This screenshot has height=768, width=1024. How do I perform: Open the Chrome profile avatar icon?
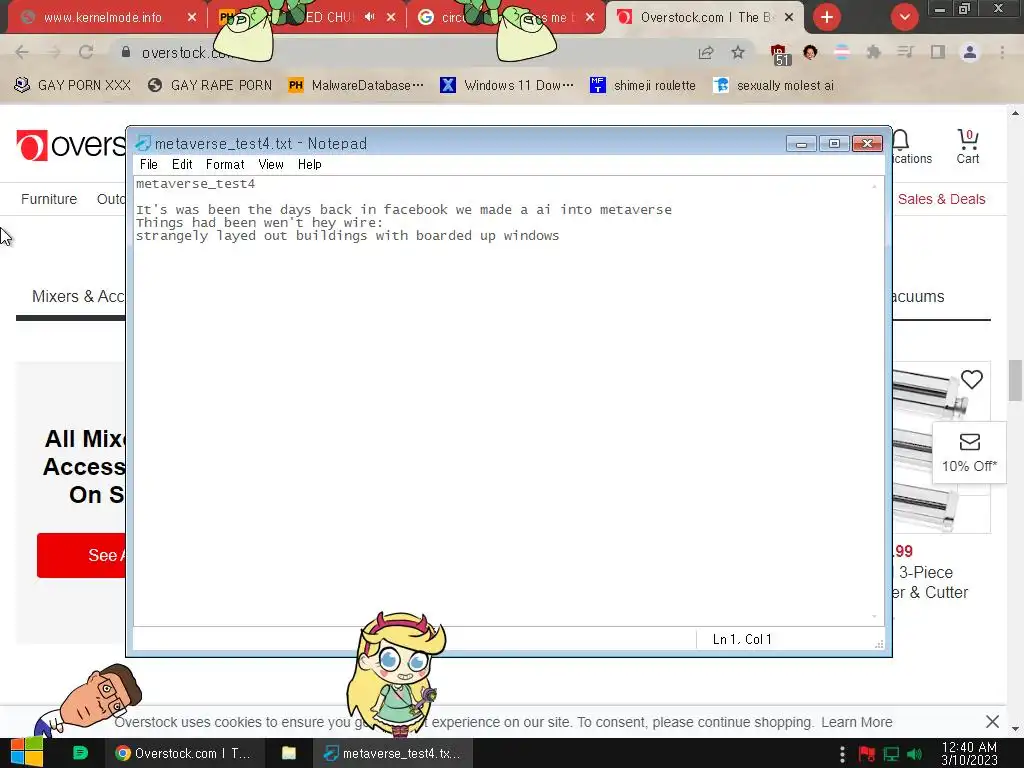[x=970, y=52]
